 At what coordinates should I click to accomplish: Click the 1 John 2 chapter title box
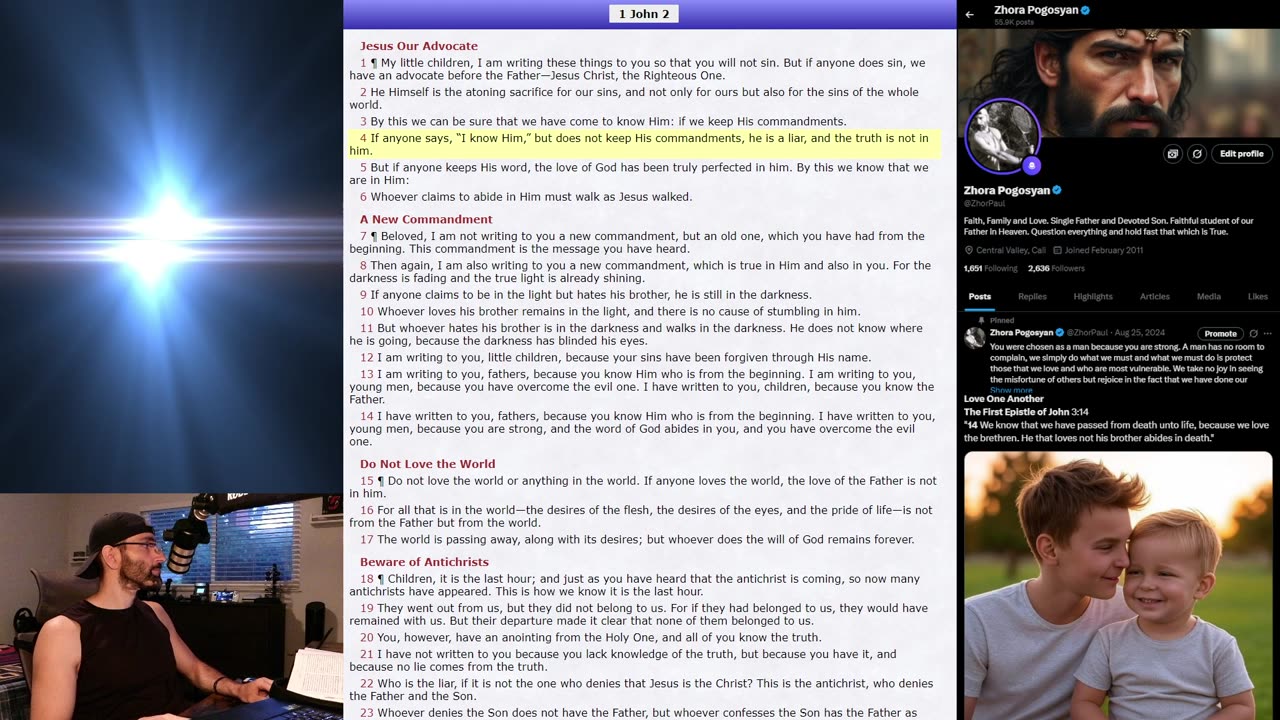(644, 14)
